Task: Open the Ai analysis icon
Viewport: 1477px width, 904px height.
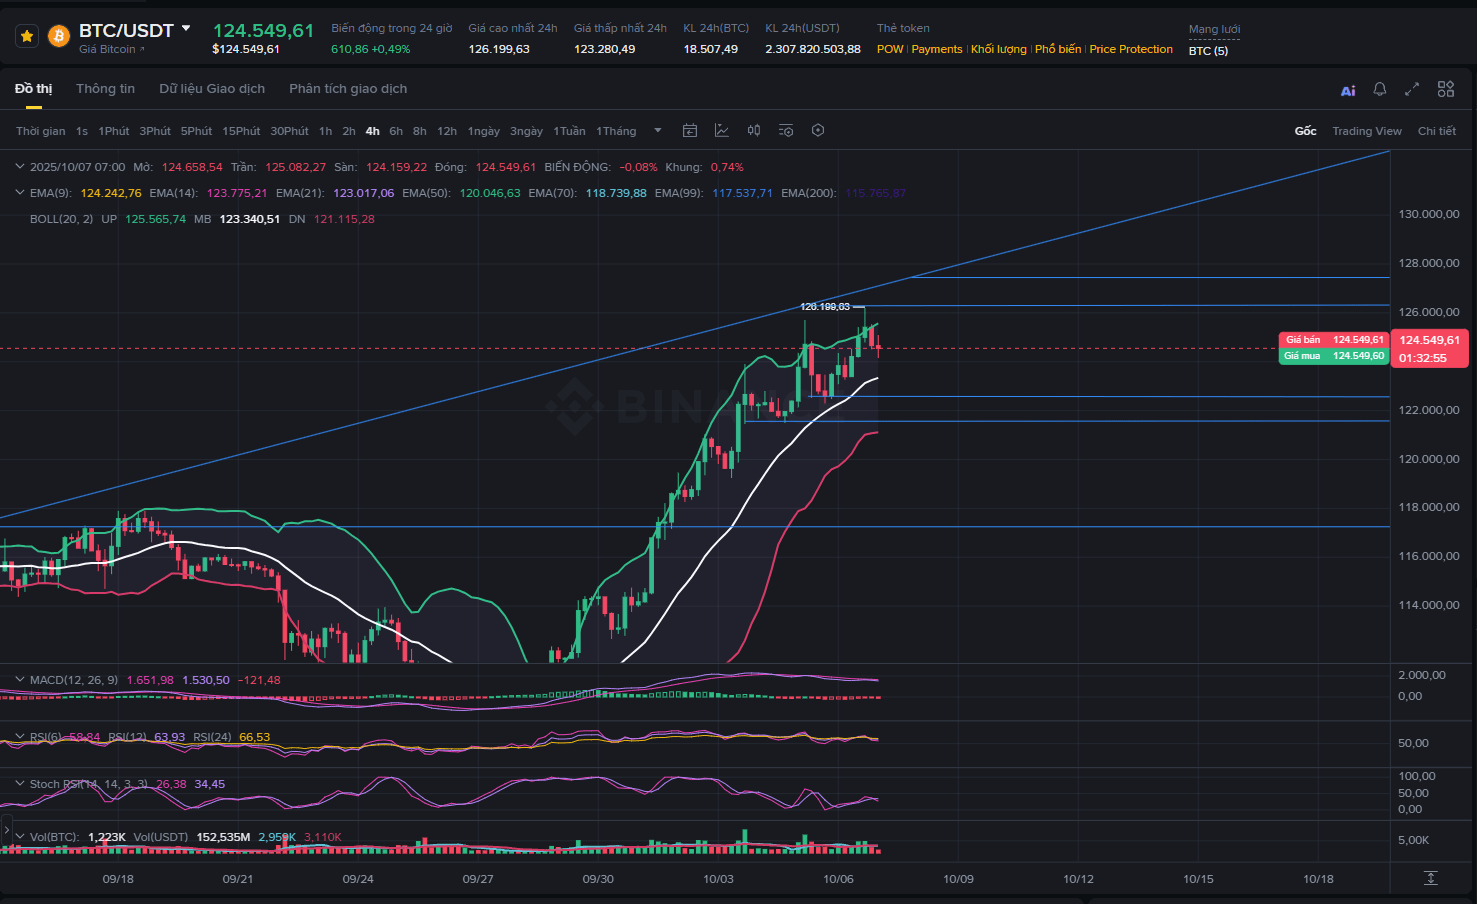Action: click(1348, 90)
